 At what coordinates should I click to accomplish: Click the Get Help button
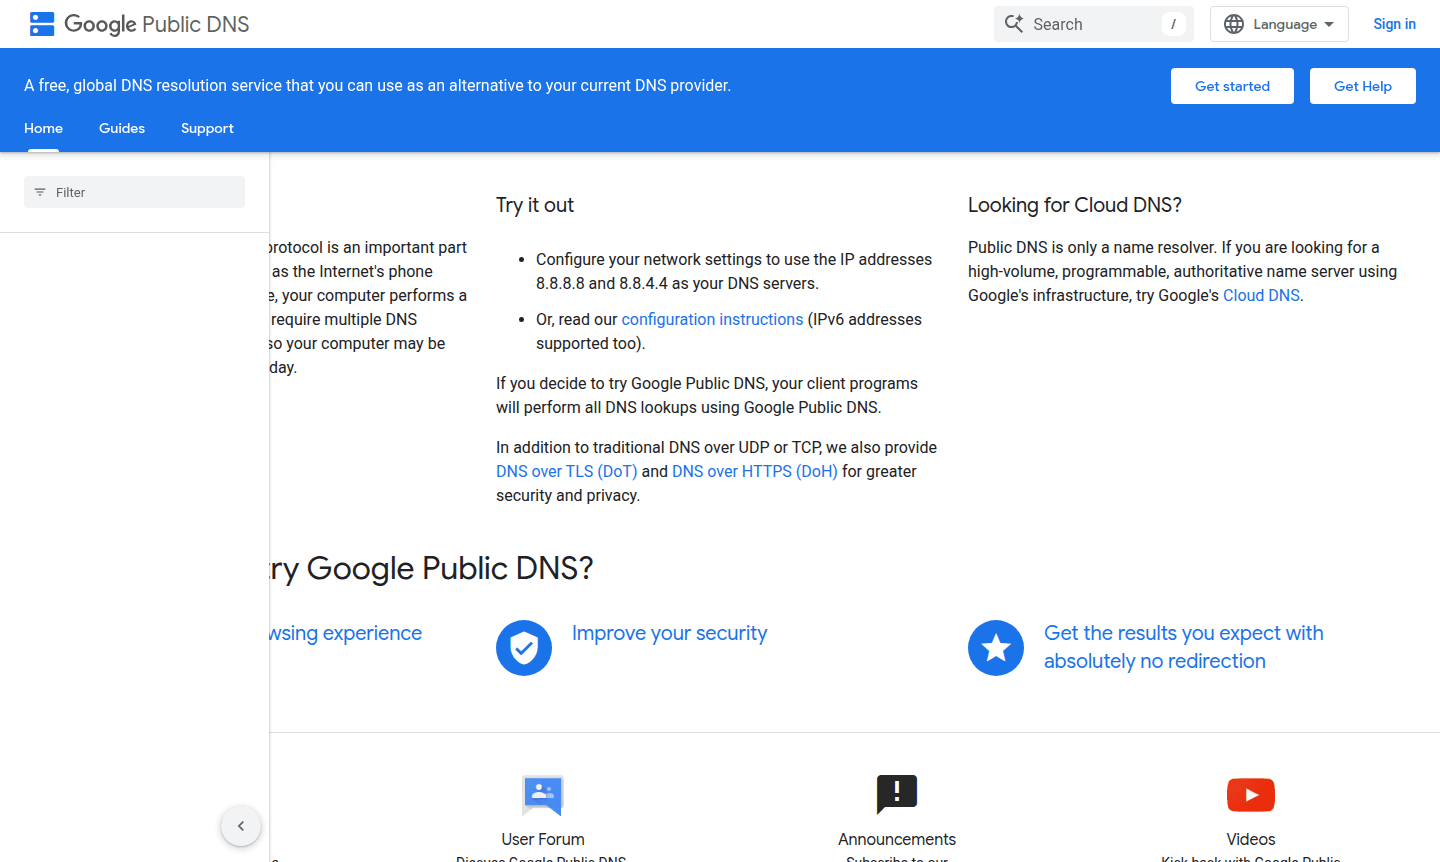[1362, 86]
